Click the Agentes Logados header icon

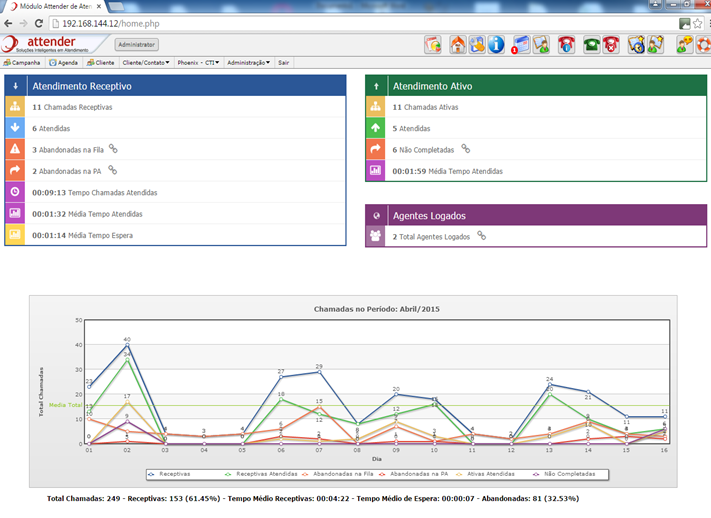click(x=376, y=215)
